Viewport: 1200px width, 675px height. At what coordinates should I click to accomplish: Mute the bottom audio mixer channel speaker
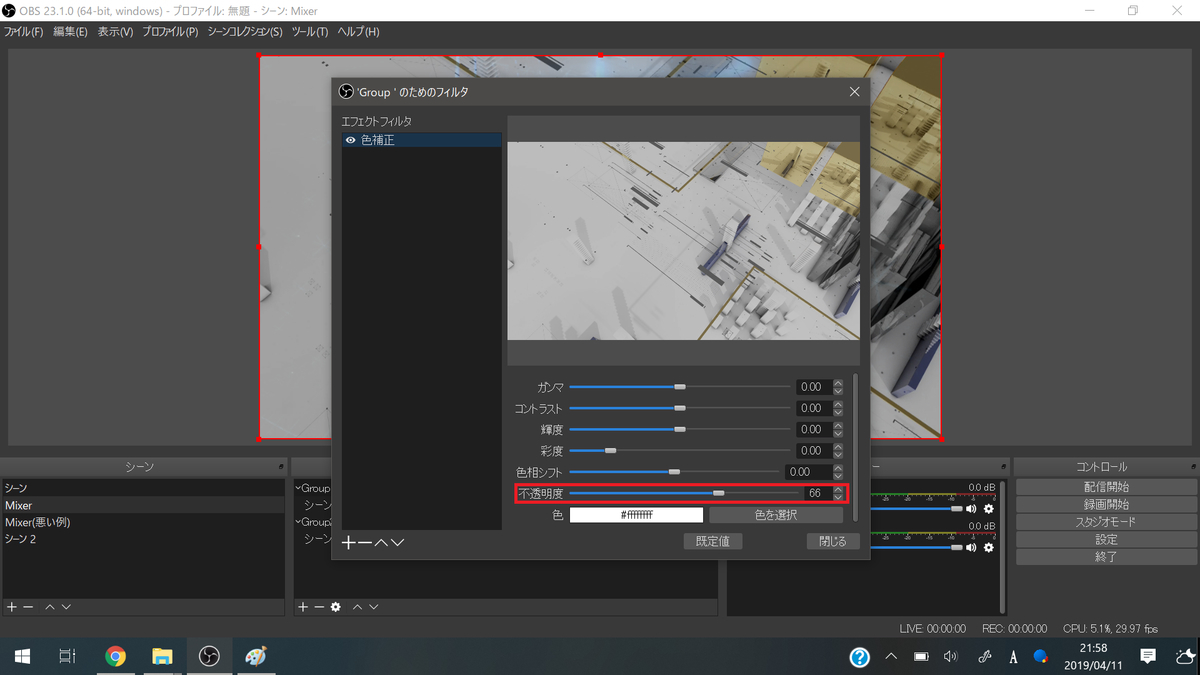point(971,547)
